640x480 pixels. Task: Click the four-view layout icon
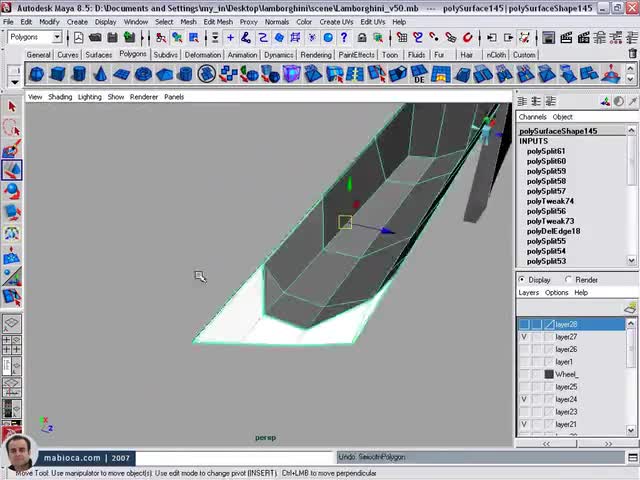pos(11,344)
